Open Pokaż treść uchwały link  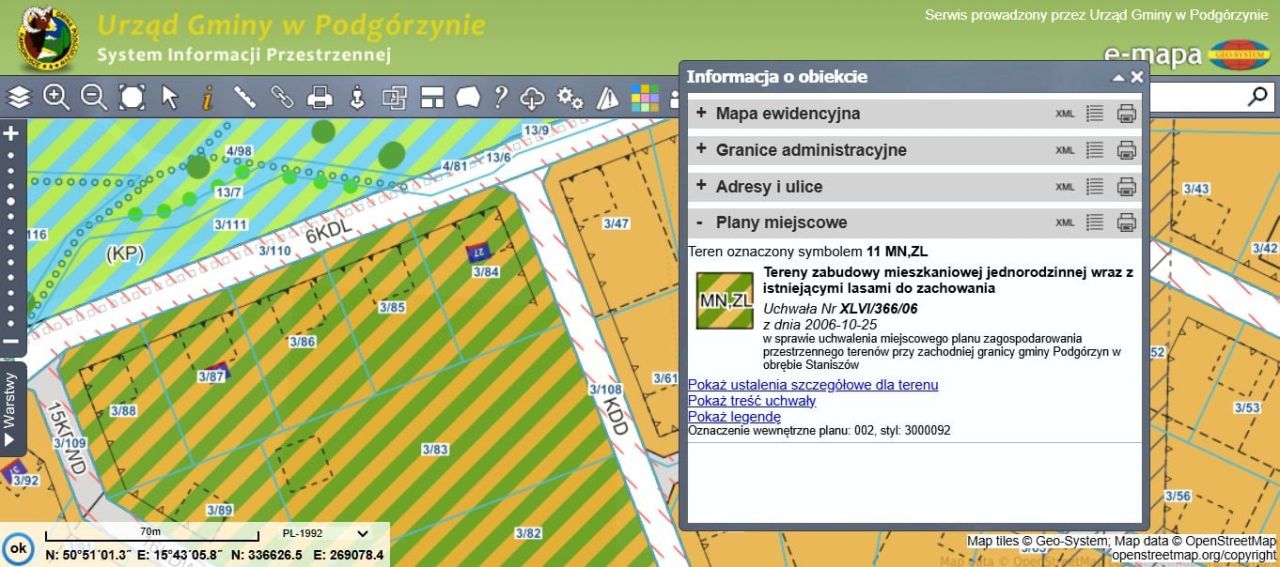[x=752, y=401]
